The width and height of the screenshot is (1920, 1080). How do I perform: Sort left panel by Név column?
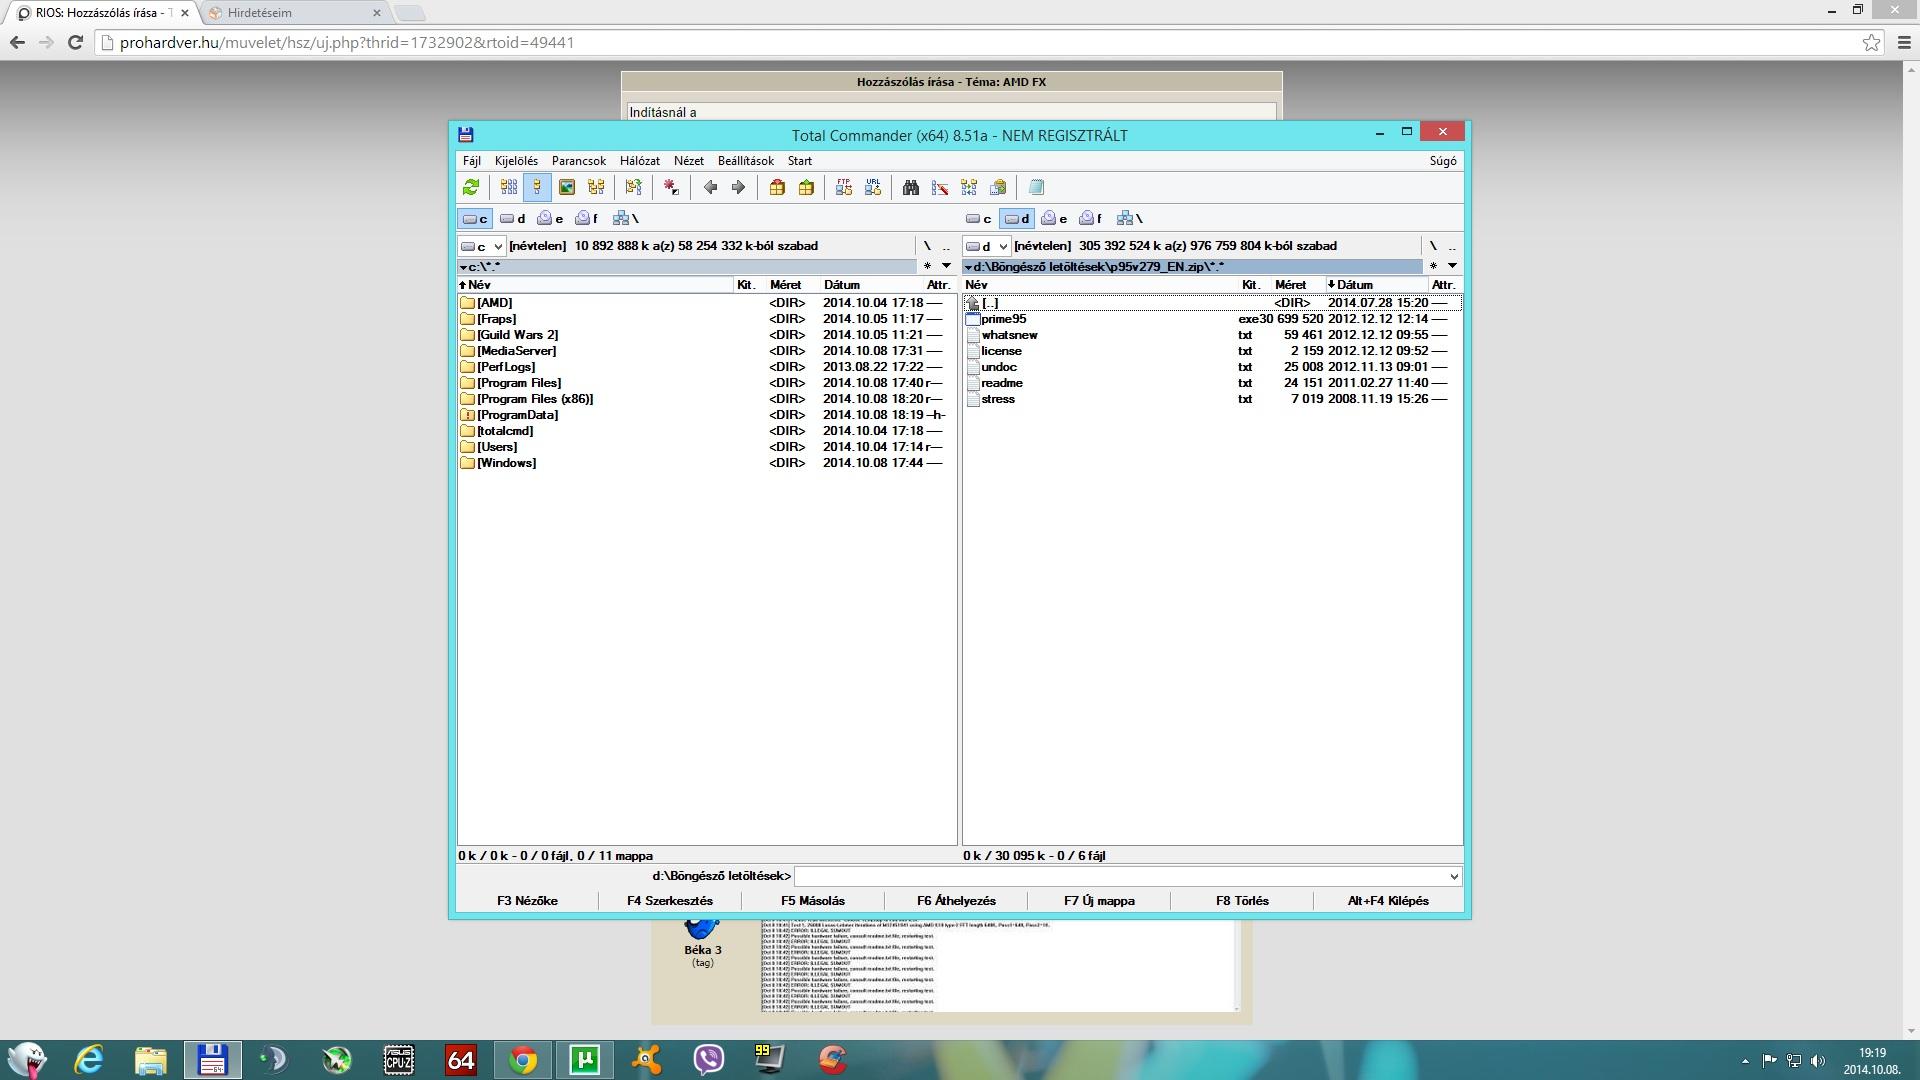596,285
